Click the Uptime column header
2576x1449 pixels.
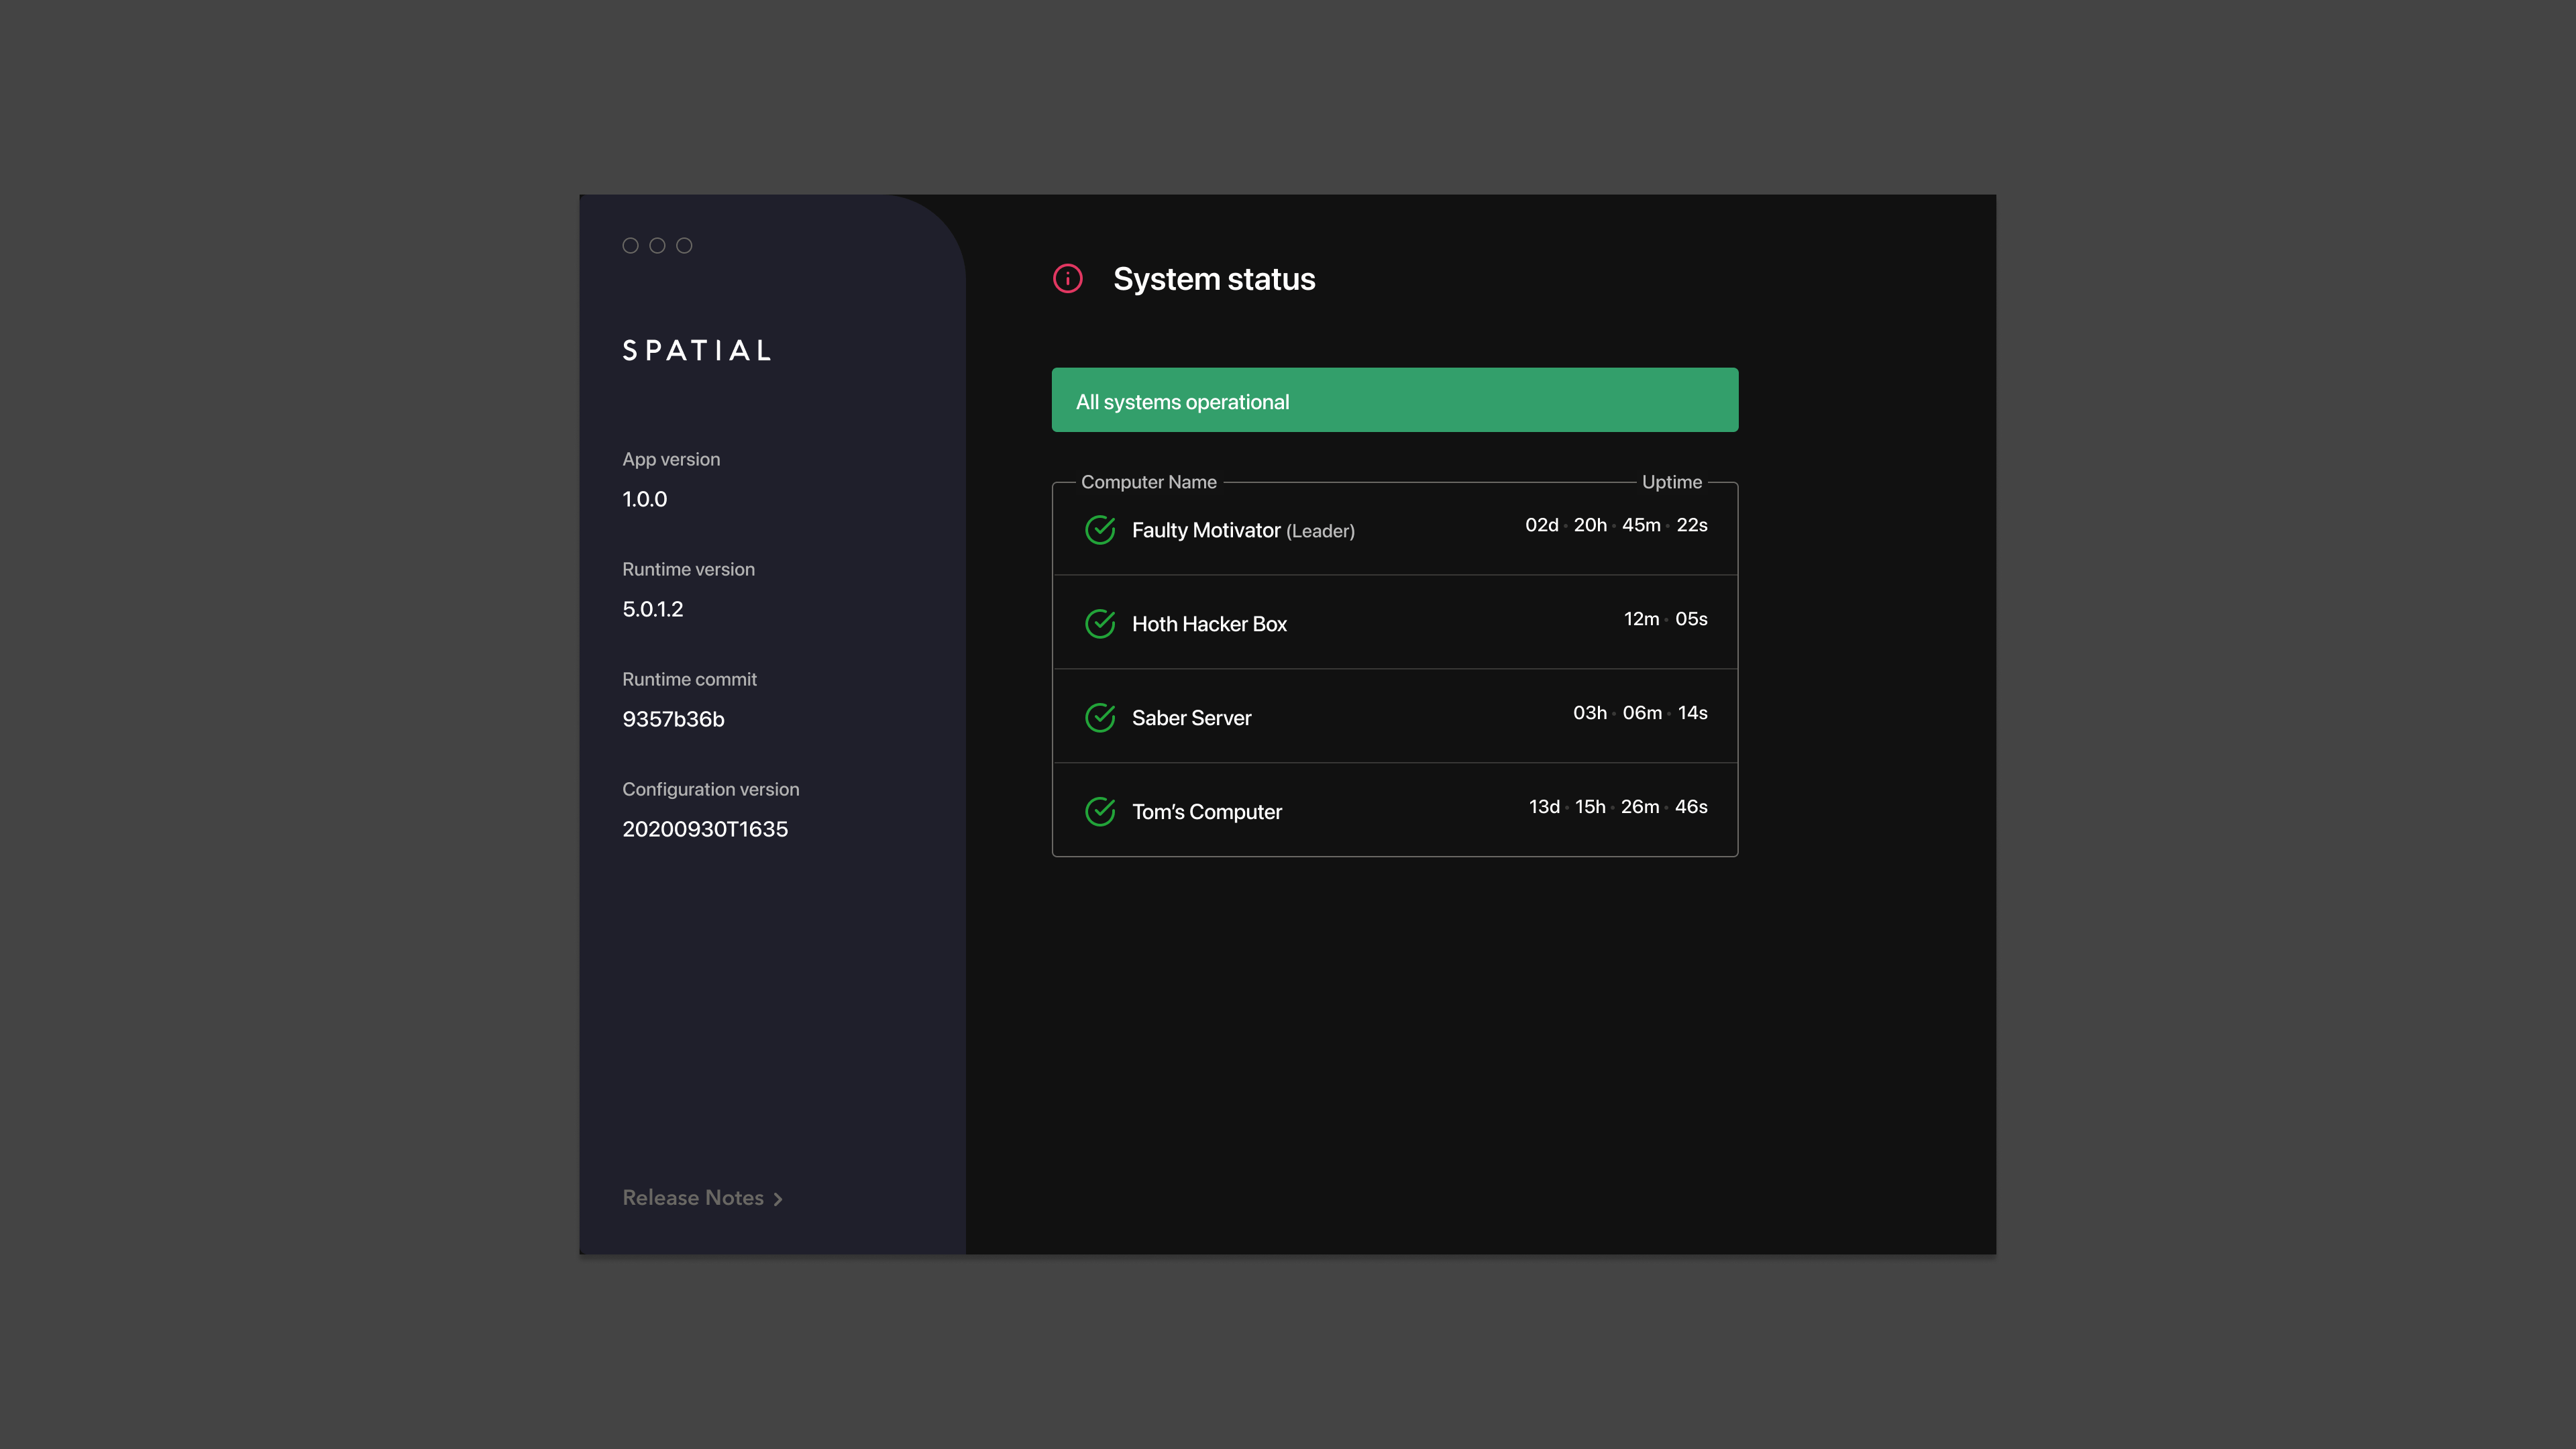(1671, 482)
